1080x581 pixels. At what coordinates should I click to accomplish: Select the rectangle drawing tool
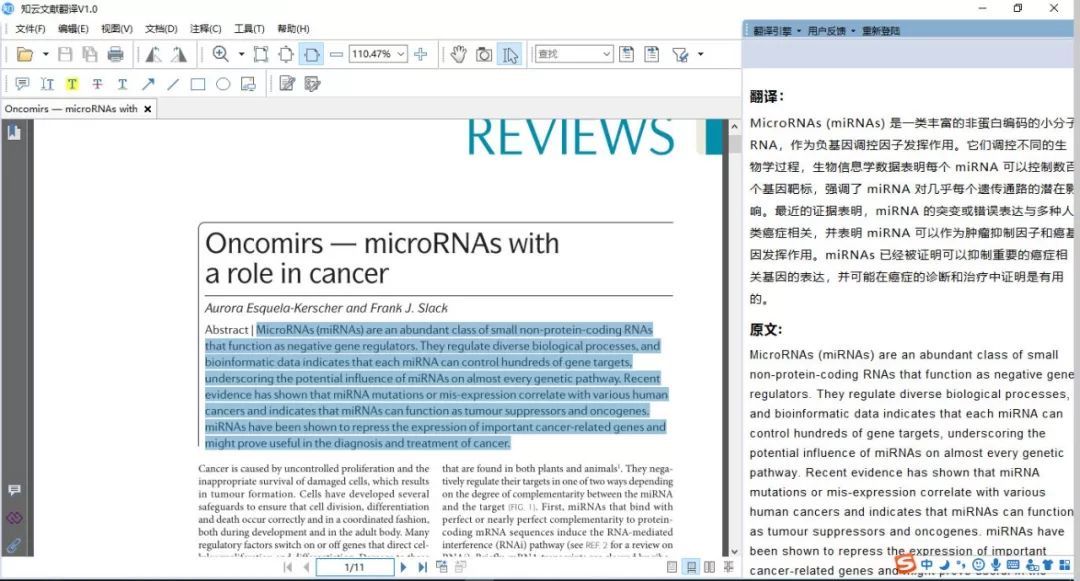click(x=198, y=84)
